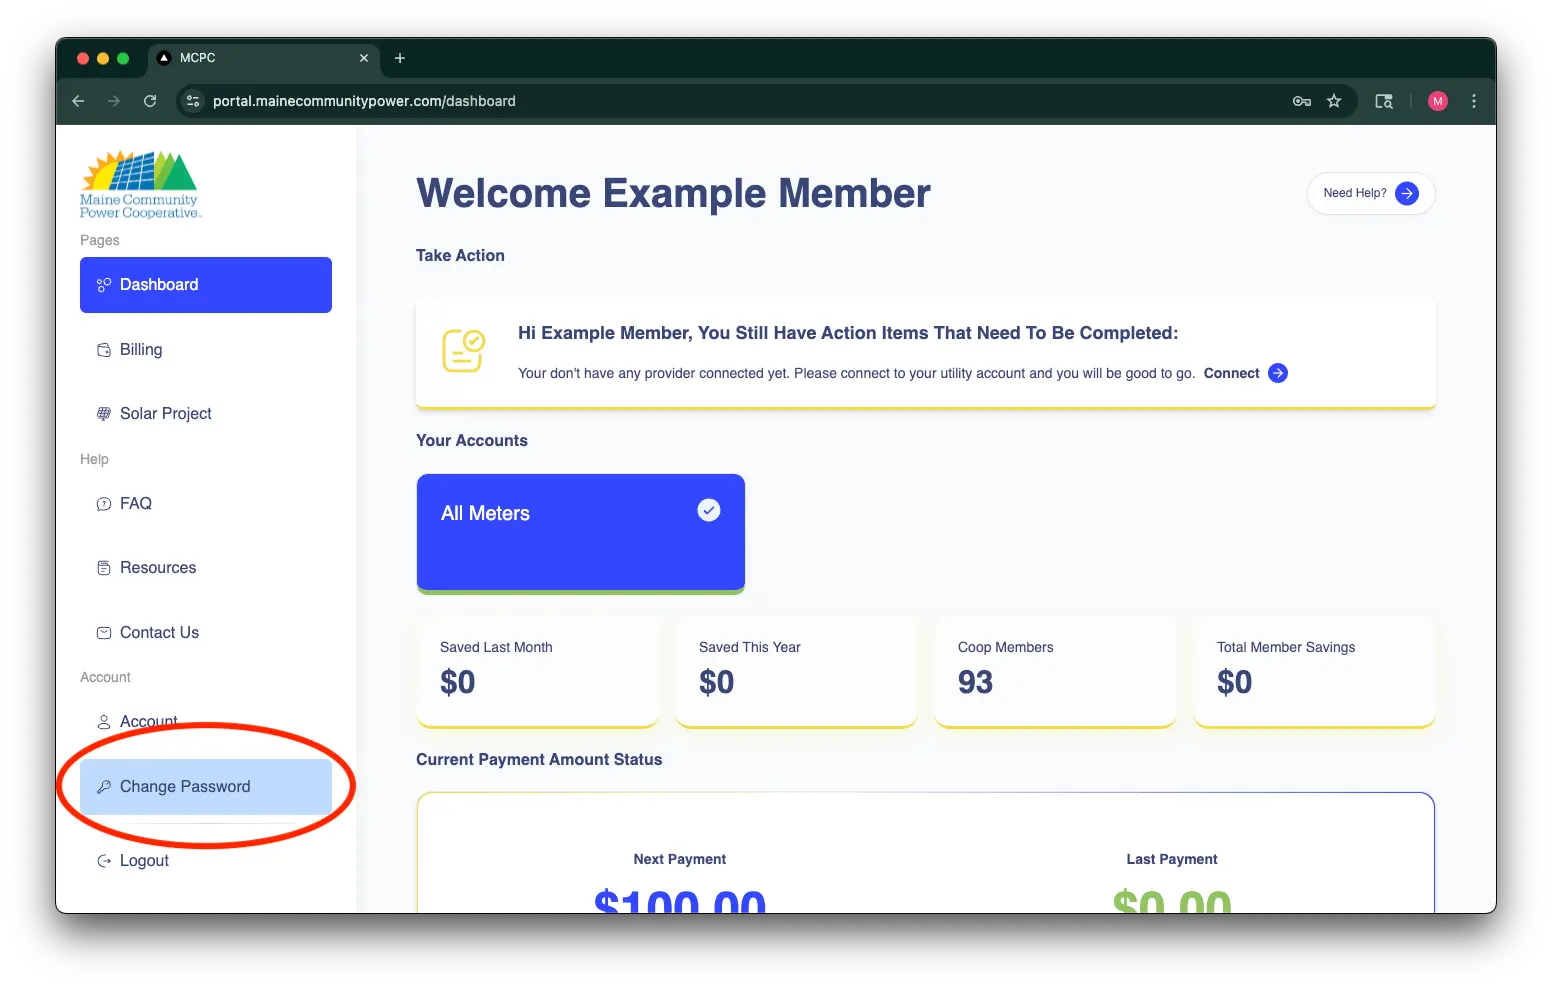
Task: Click the blue arrow next to Connect
Action: tap(1278, 373)
